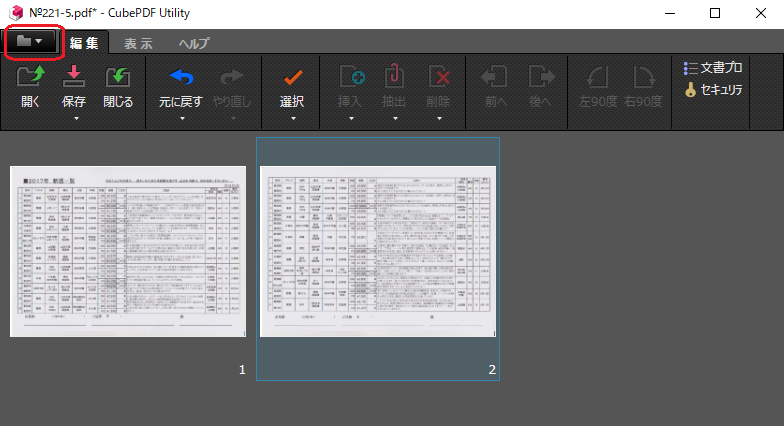
Task: Minimize the CubePDF Utility window
Action: pyautogui.click(x=670, y=13)
